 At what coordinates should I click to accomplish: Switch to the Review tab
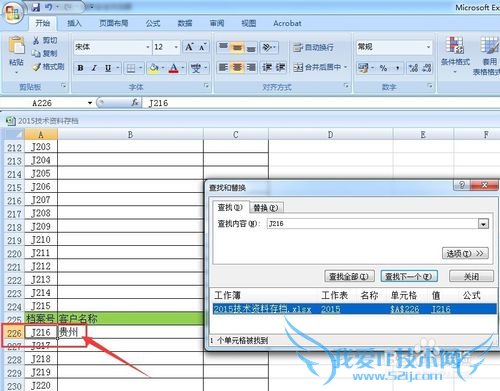coord(217,23)
